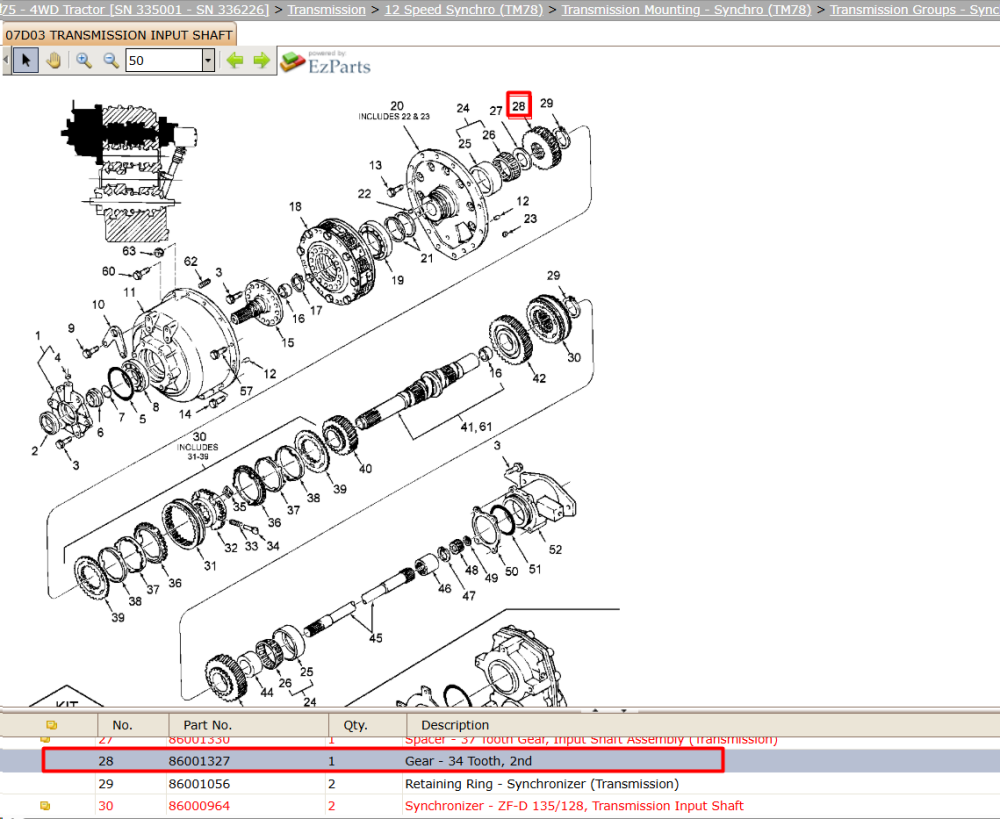1000x819 pixels.
Task: Click callout 27 in the diagram
Action: (x=496, y=111)
